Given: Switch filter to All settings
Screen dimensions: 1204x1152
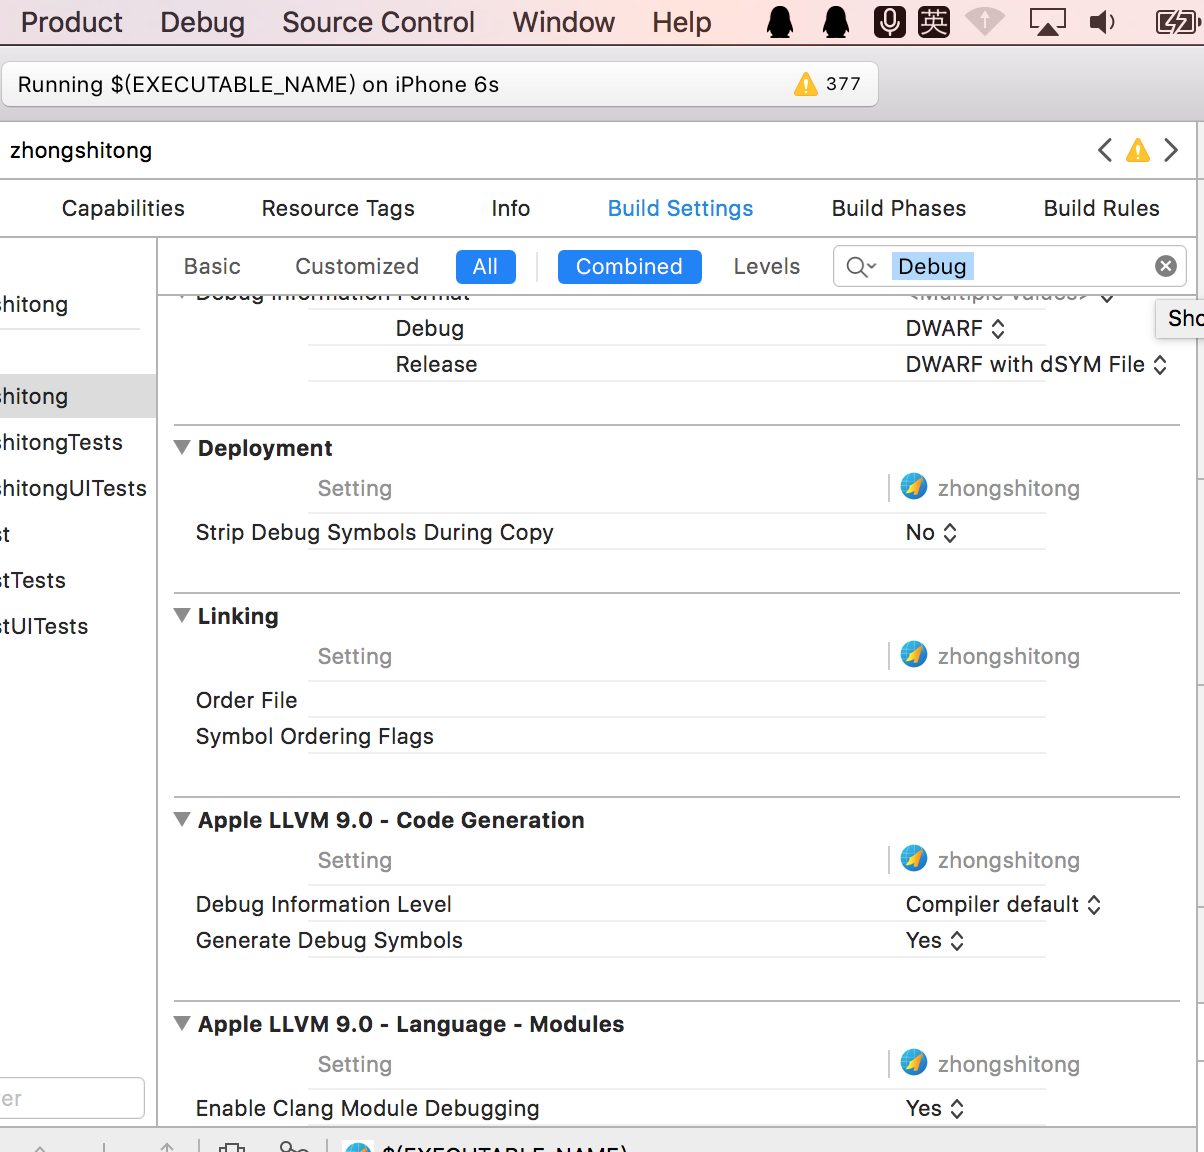Looking at the screenshot, I should point(485,267).
